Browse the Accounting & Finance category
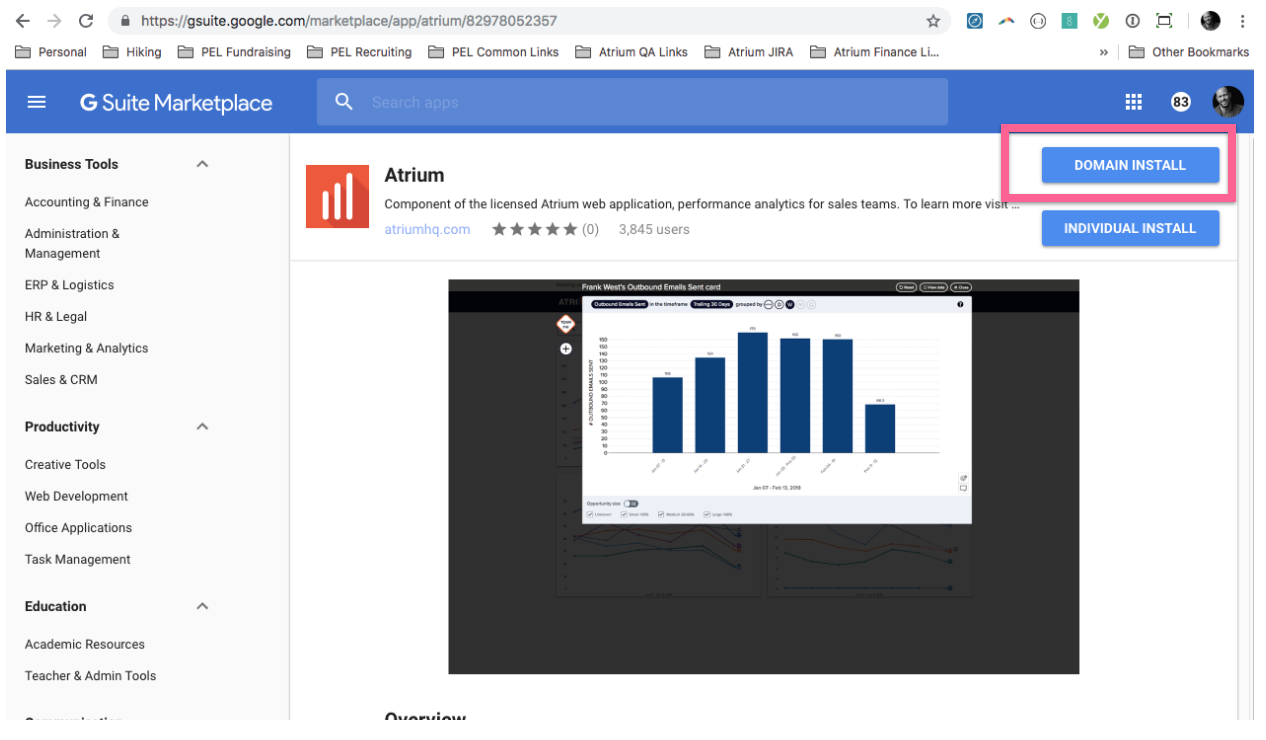 87,202
